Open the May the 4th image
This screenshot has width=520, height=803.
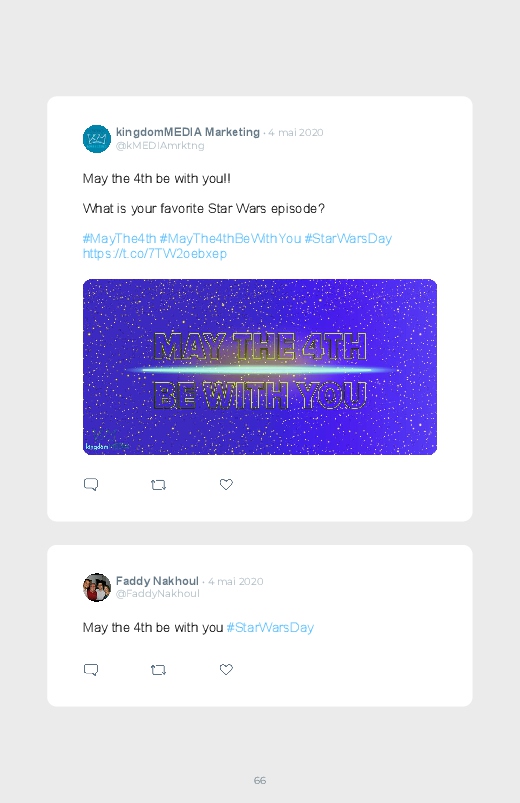(x=260, y=367)
